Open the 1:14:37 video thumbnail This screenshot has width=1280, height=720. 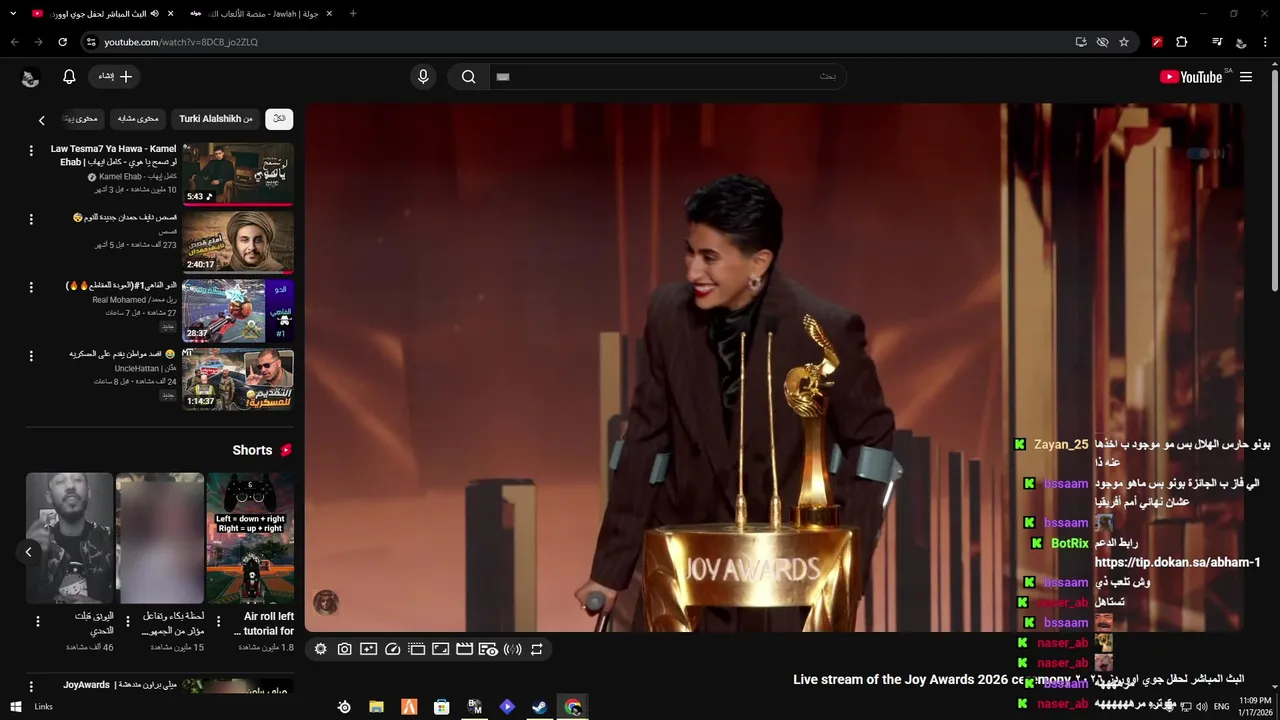(x=238, y=379)
